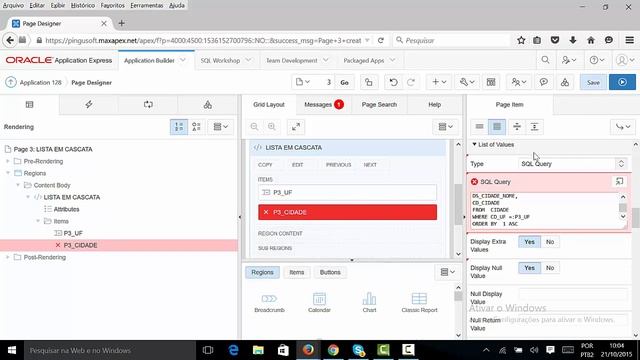Screen dimensions: 640x360
Task: Show gallery Items tab
Action: pyautogui.click(x=296, y=272)
